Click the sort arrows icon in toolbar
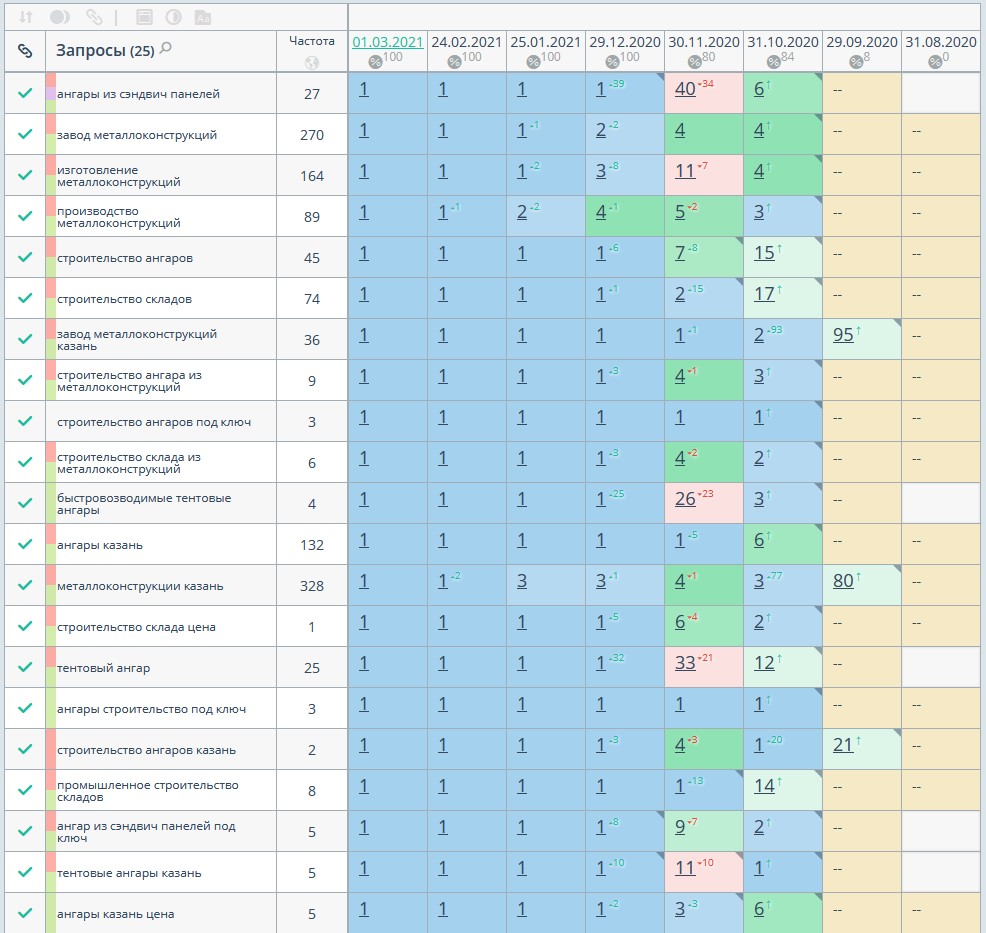This screenshot has width=986, height=933. 26,17
